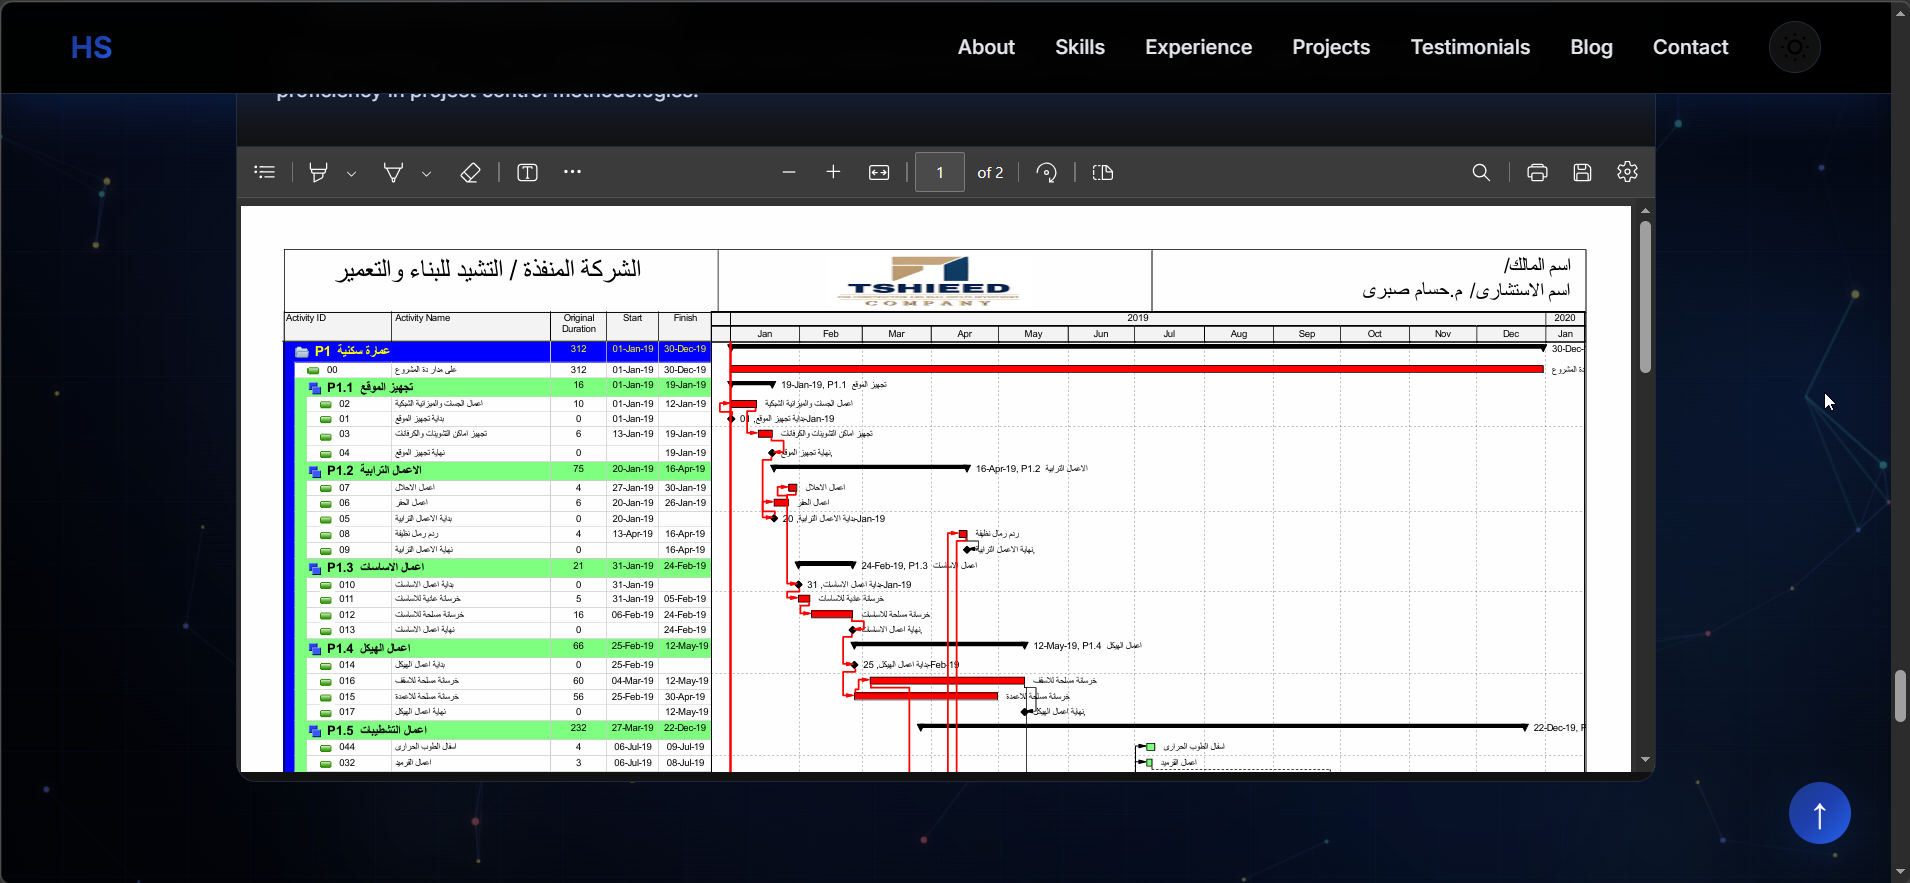Click the scroll to top button

click(x=1819, y=813)
